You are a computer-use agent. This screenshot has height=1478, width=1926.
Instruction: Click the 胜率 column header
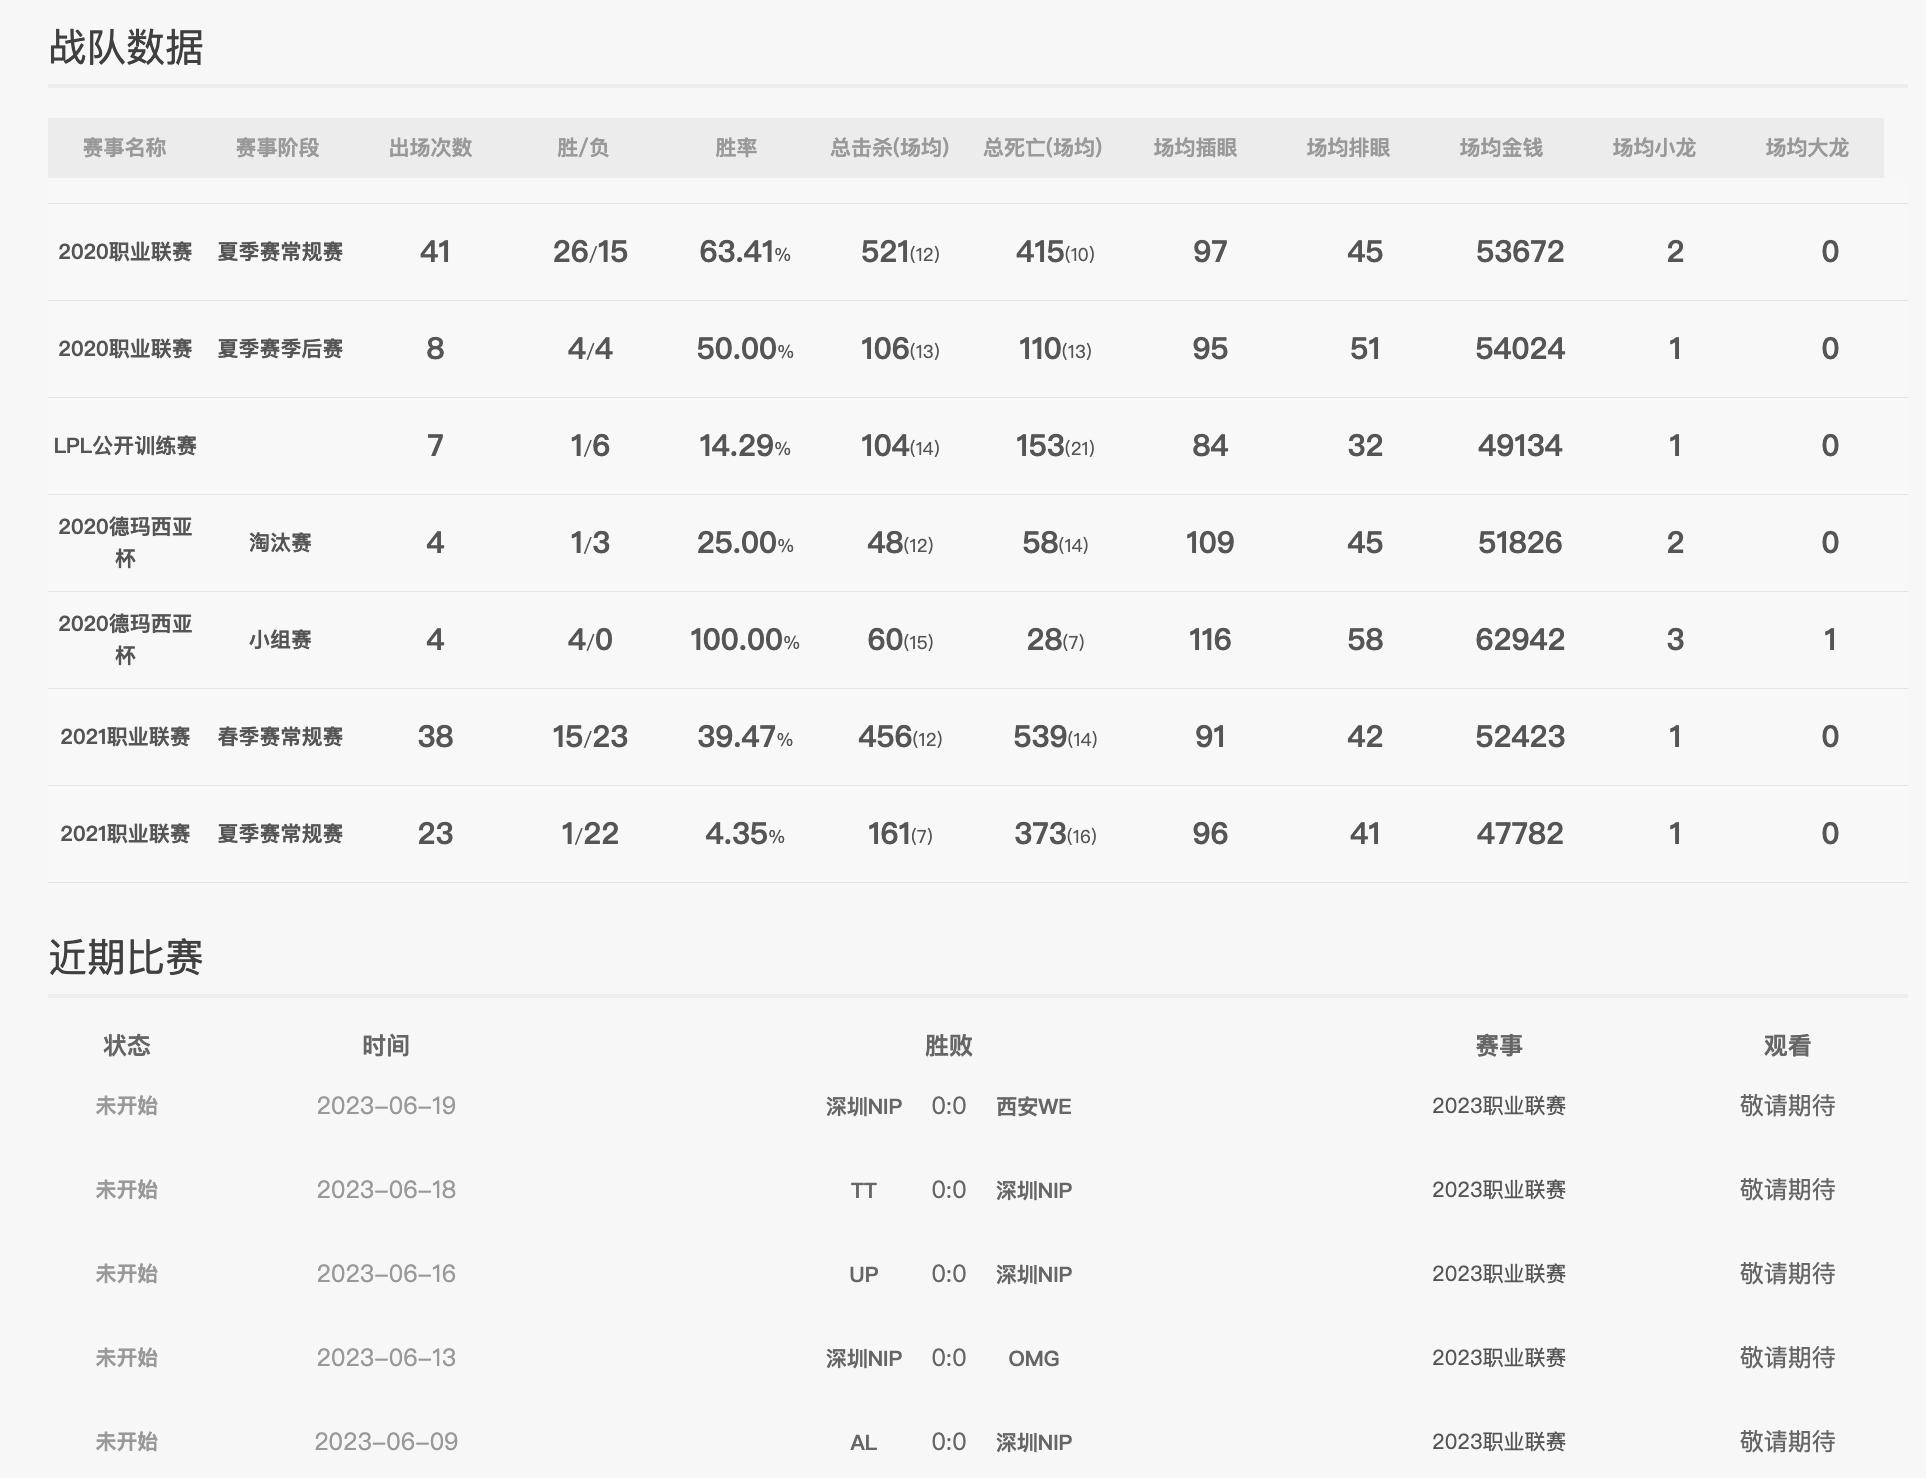[735, 148]
